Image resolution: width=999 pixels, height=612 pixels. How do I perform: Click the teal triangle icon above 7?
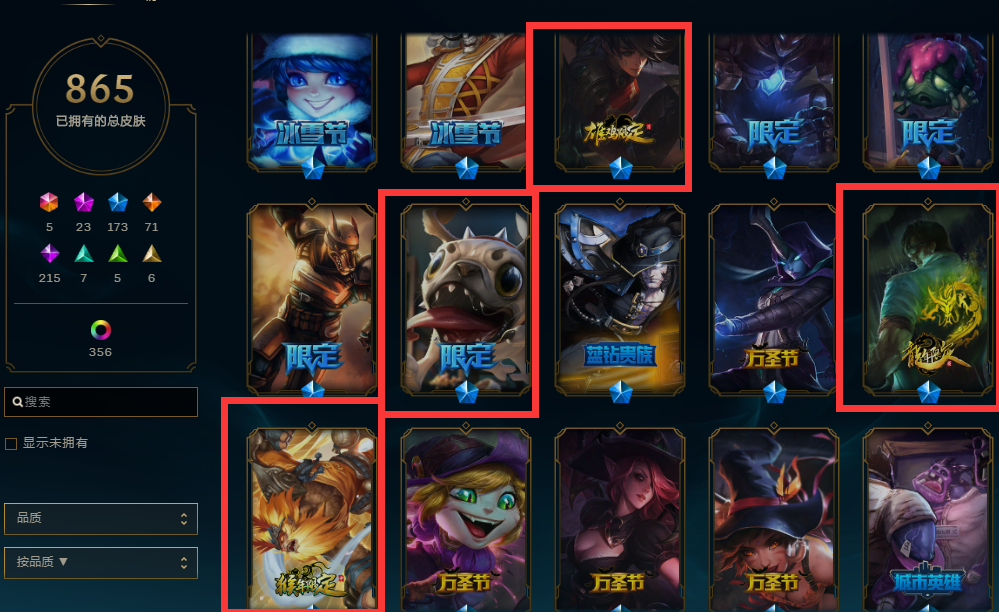[x=83, y=254]
